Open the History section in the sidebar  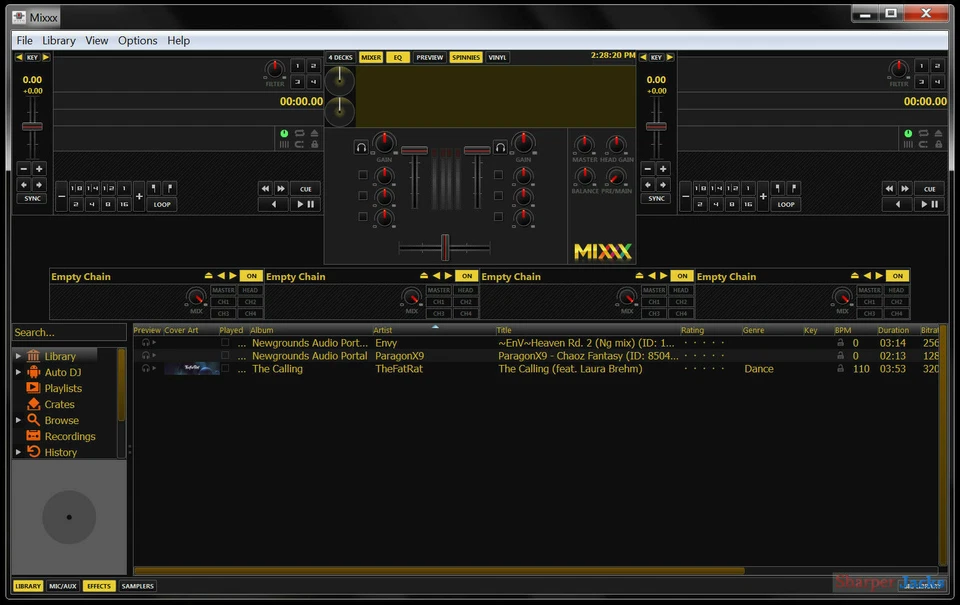click(x=59, y=452)
